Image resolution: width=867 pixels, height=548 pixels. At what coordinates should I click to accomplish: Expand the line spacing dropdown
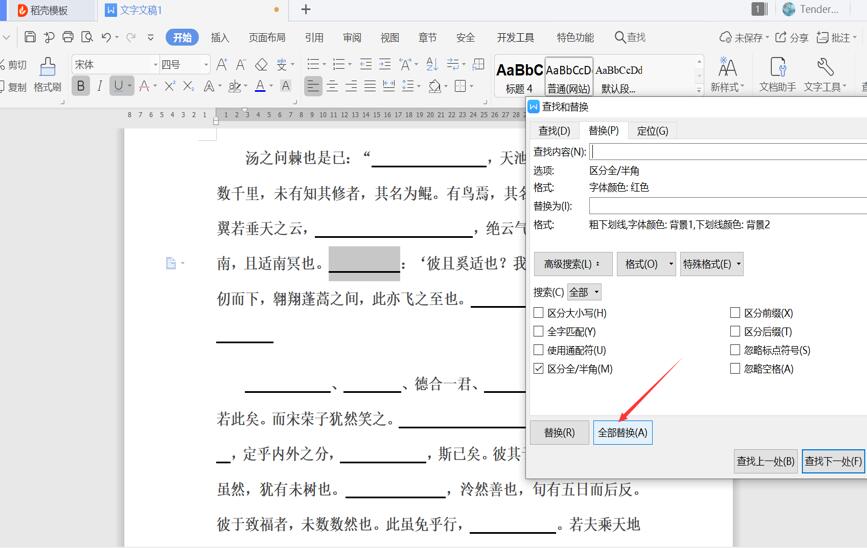pyautogui.click(x=418, y=86)
